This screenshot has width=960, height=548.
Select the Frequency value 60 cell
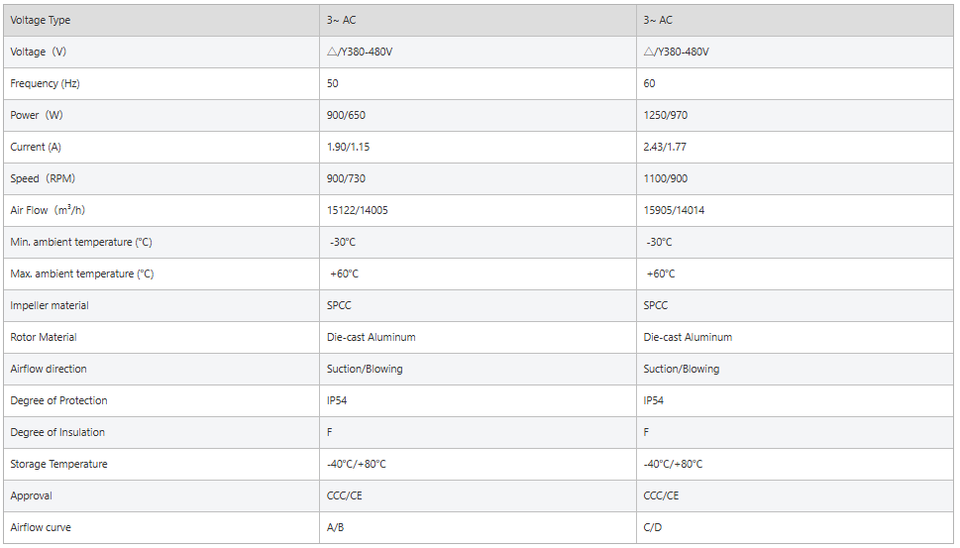(x=650, y=84)
